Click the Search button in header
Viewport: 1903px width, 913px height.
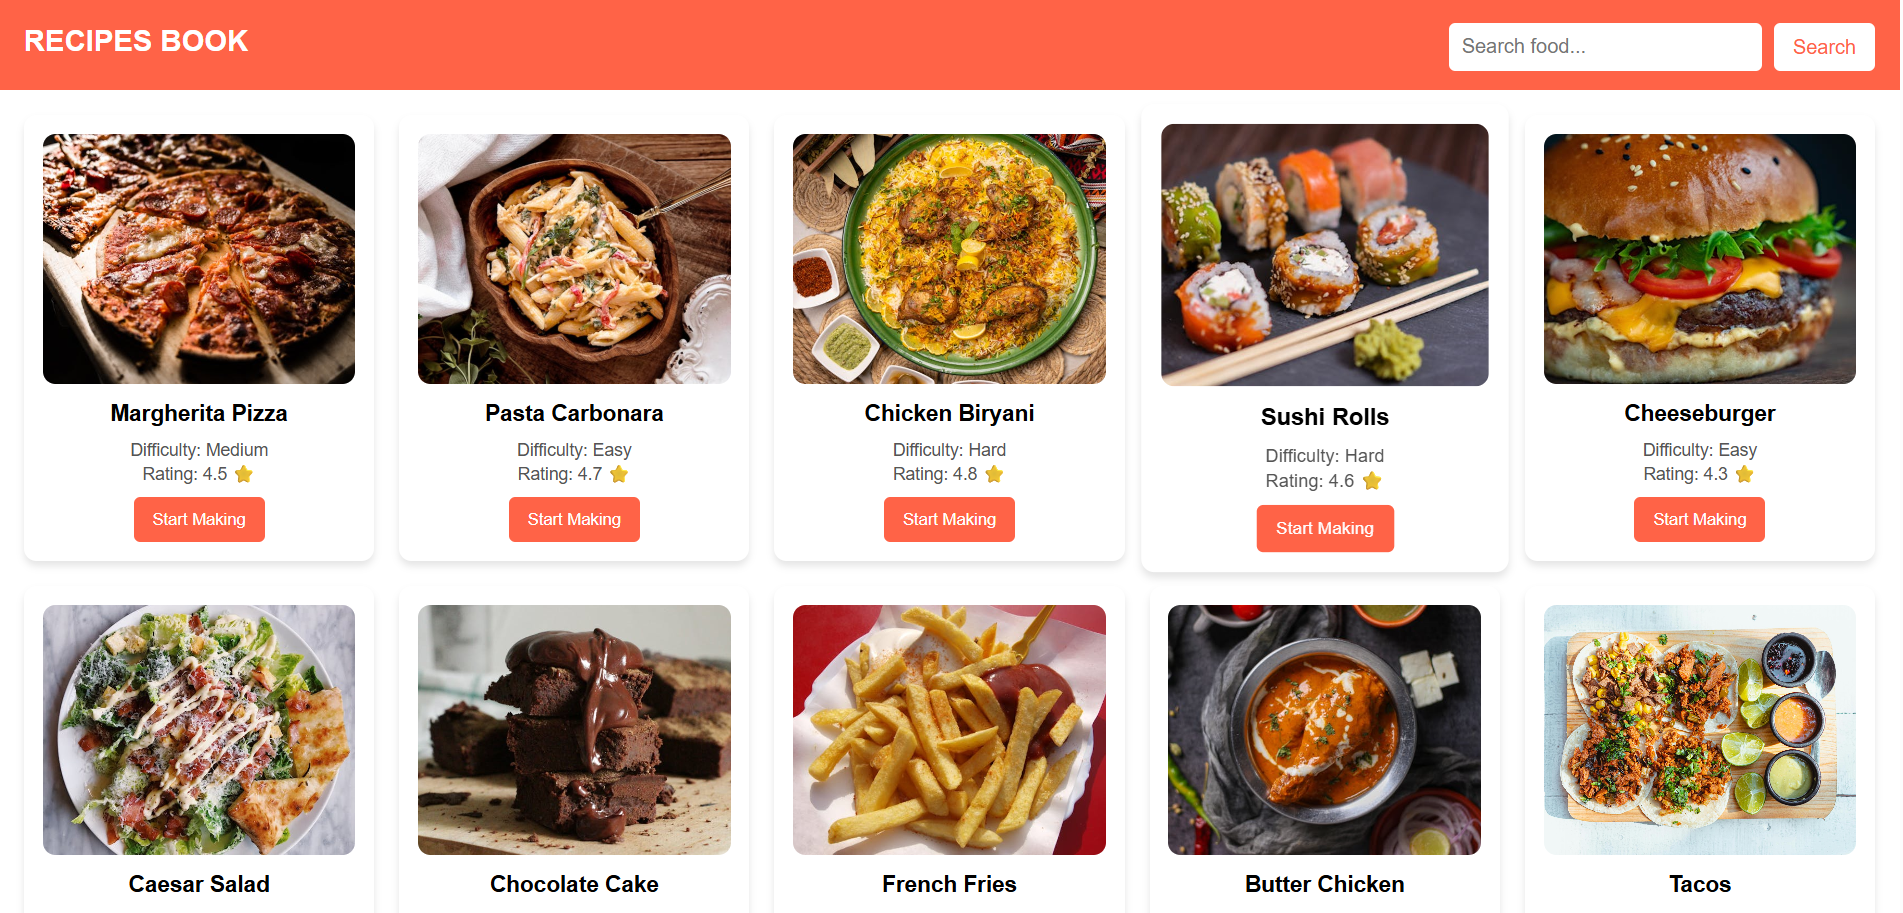tap(1824, 47)
